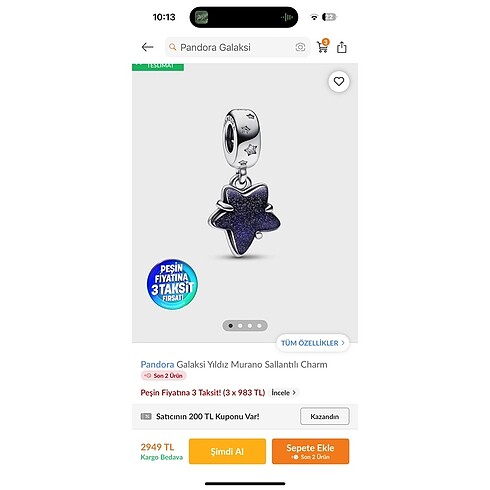Expand TÜM ÖZELLİKLER details
The height and width of the screenshot is (490, 490).
[x=313, y=343]
